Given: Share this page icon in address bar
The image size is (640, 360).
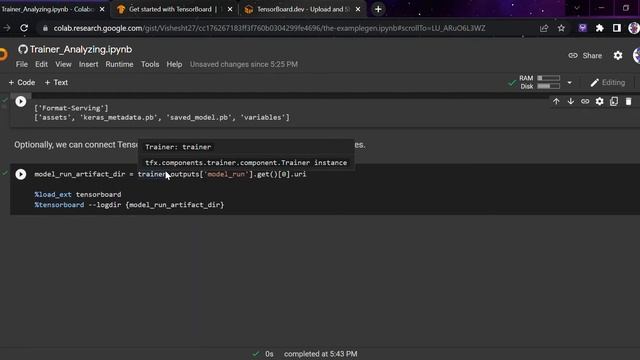Looking at the screenshot, I should [x=544, y=28].
